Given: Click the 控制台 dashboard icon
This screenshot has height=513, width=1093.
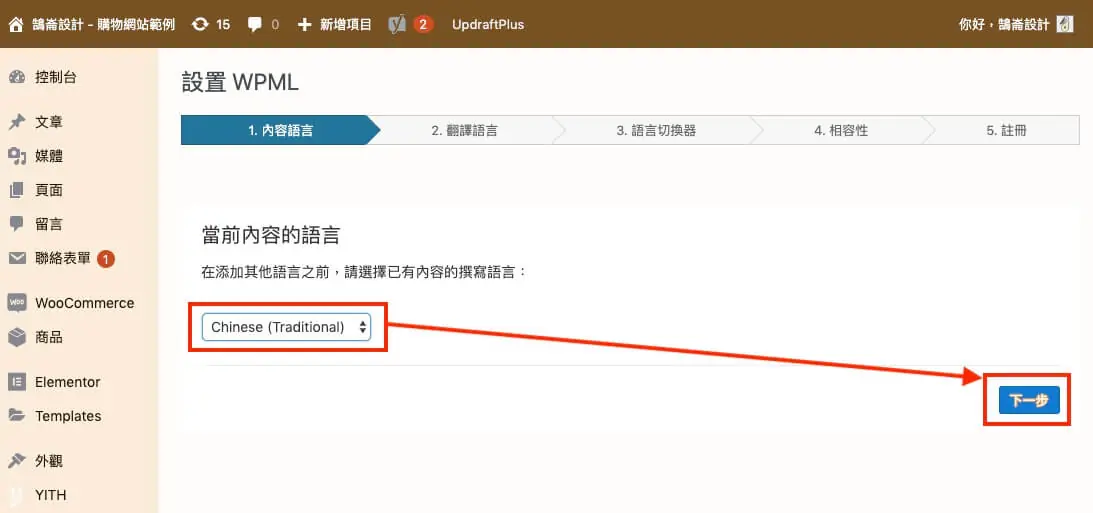Looking at the screenshot, I should tap(17, 77).
